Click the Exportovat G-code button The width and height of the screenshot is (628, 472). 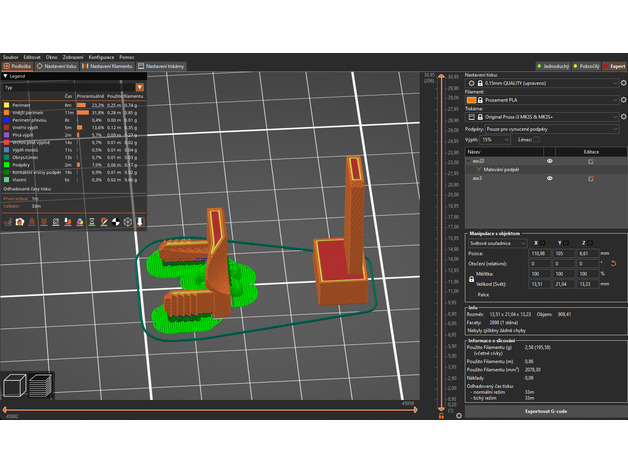point(548,411)
